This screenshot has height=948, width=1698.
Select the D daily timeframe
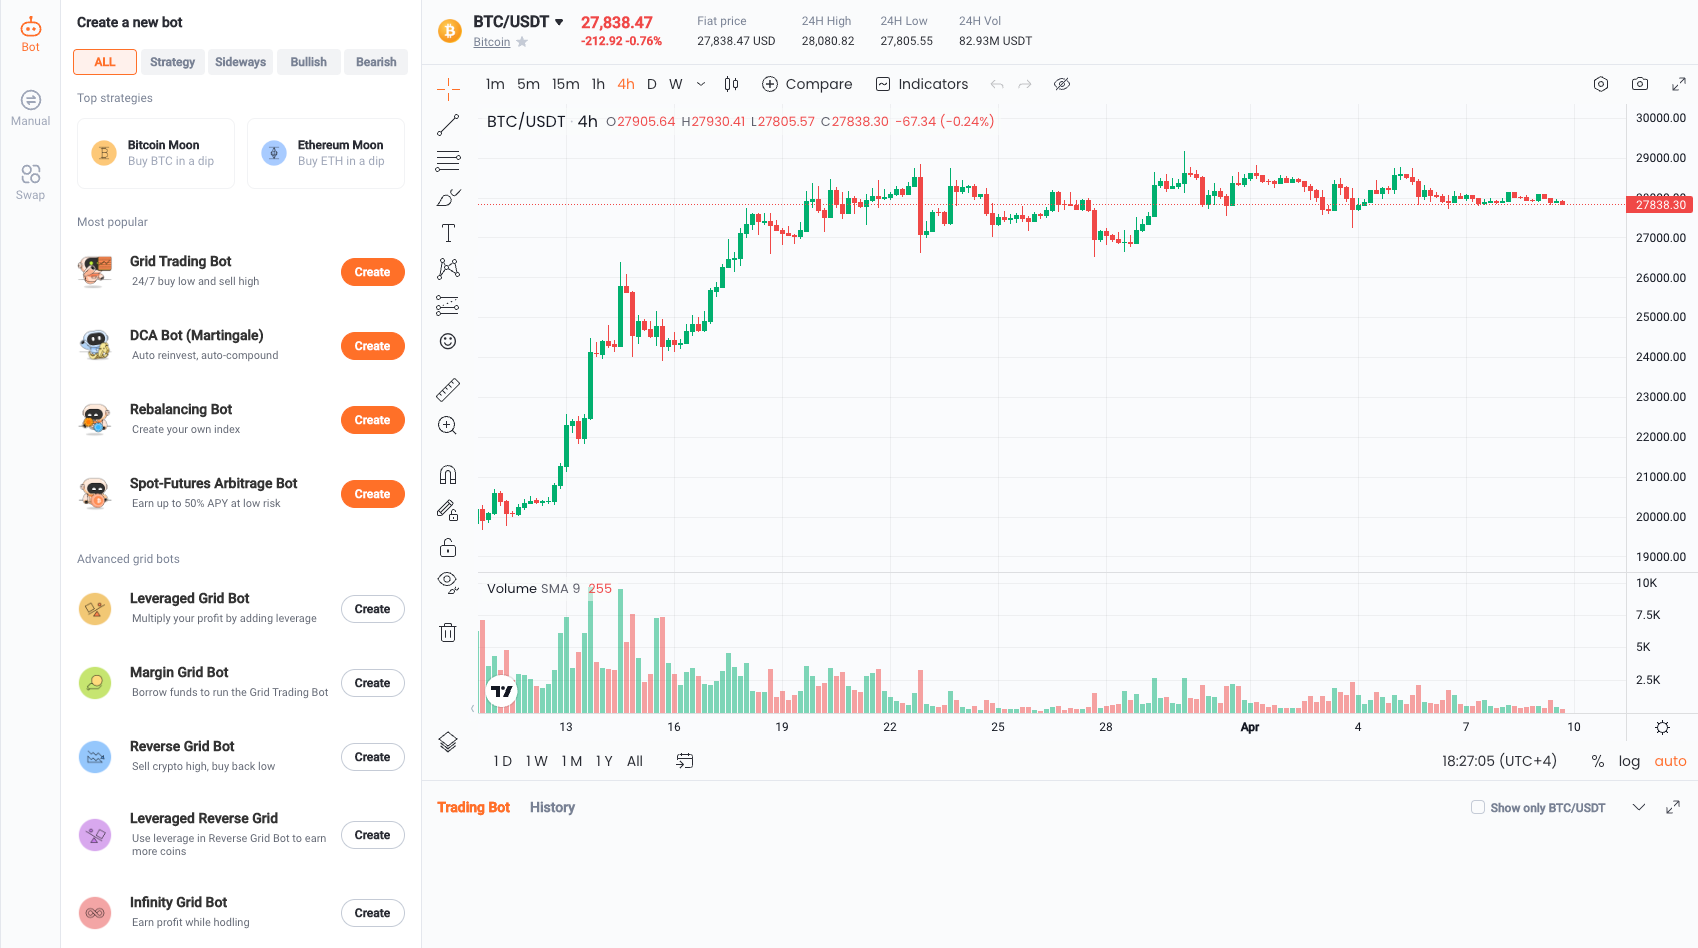652,84
